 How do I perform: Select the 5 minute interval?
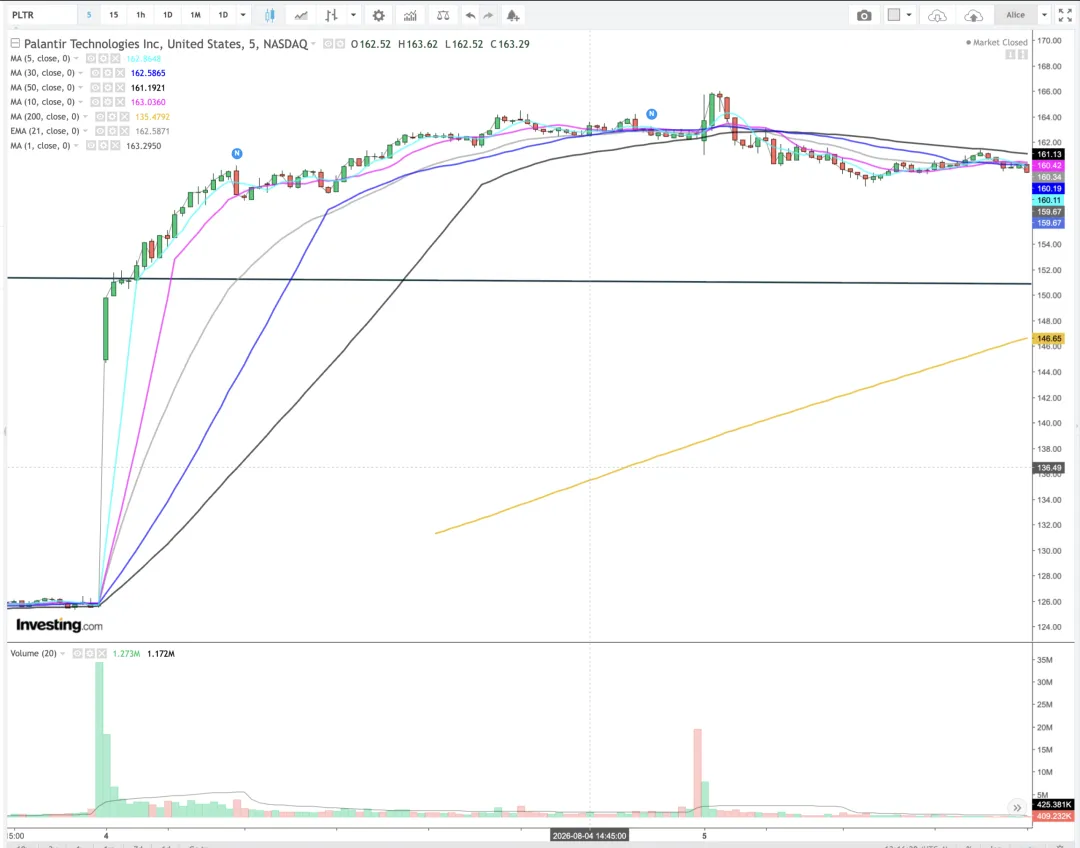(x=89, y=15)
